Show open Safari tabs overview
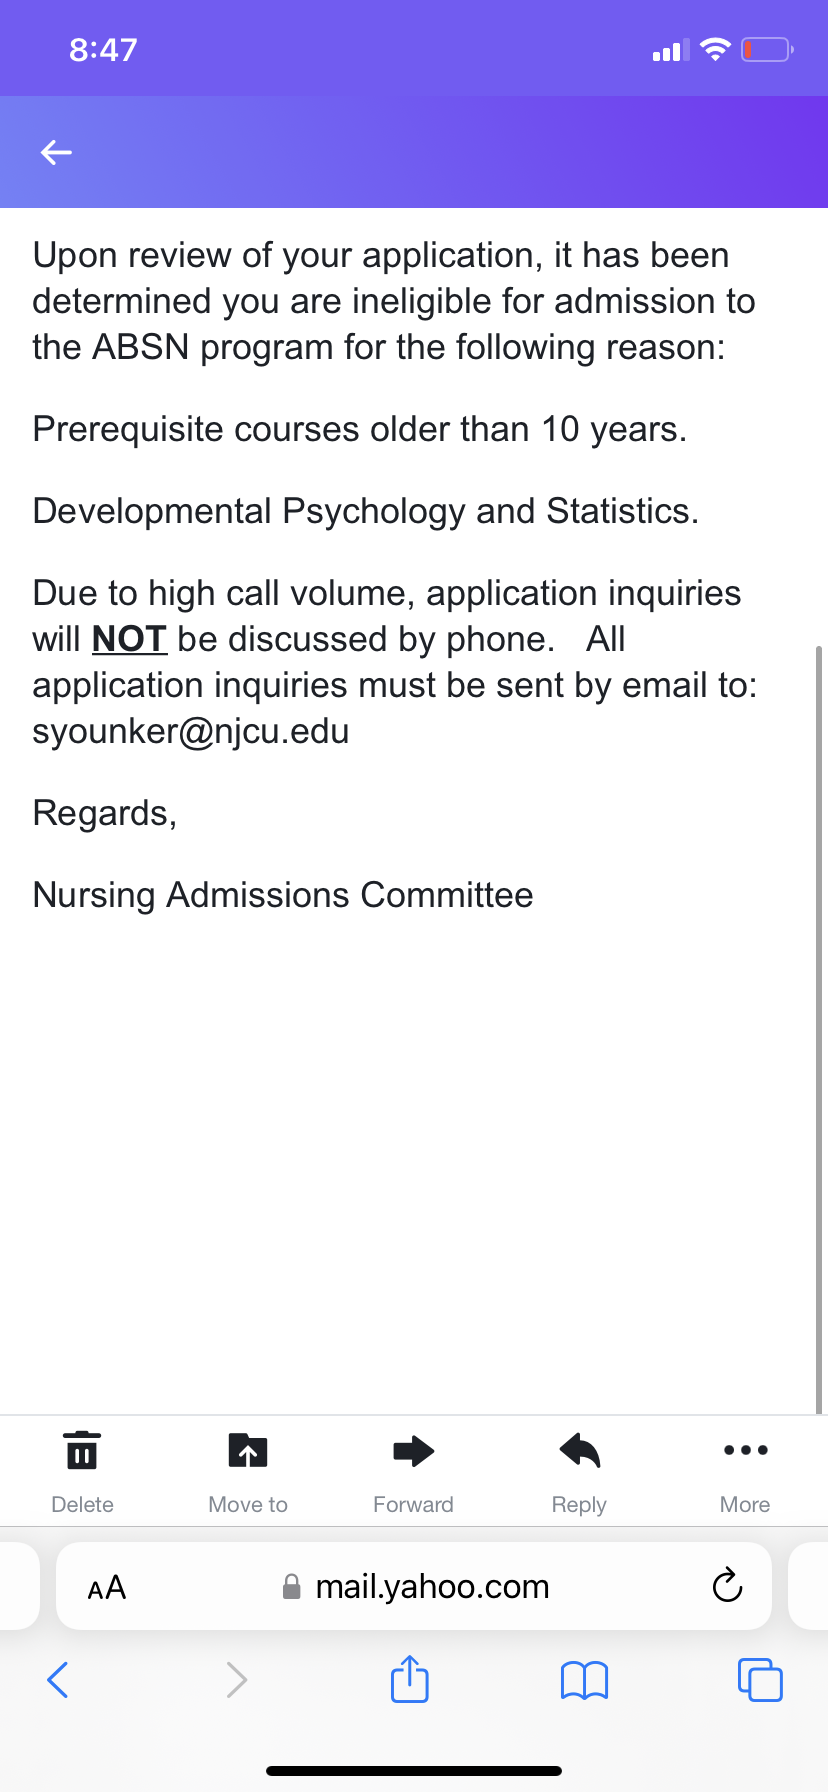 pyautogui.click(x=760, y=1679)
